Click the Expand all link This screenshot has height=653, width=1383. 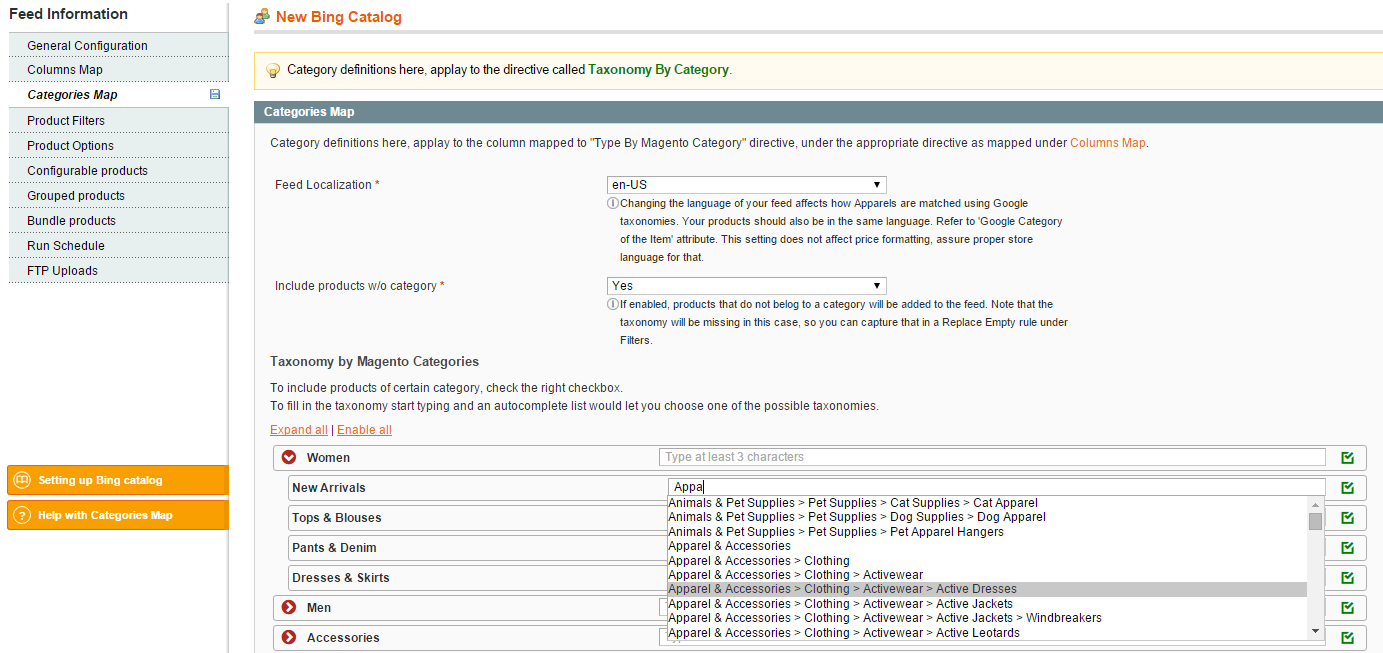pos(298,430)
